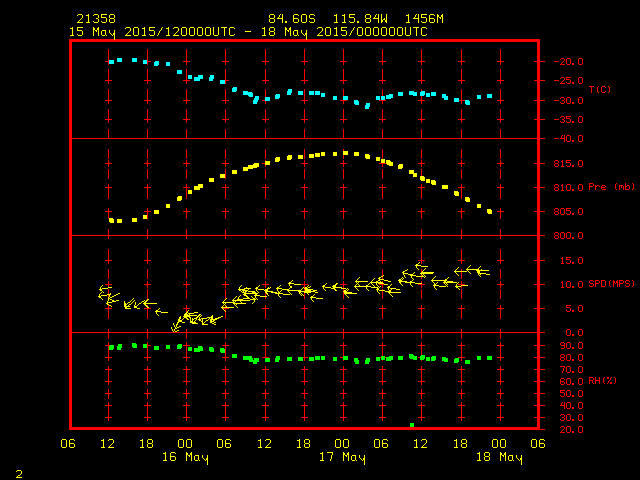
Task: Click the 815.0 pressure tick value
Action: (x=569, y=164)
